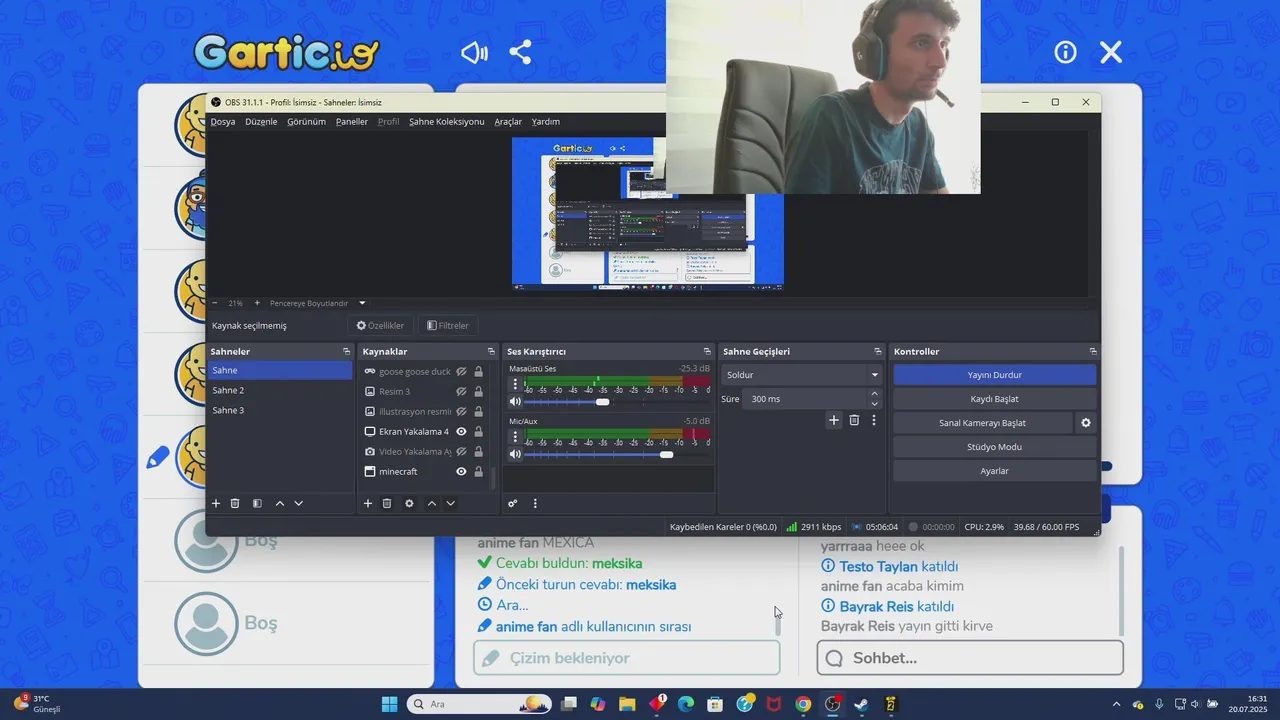Click Sanal Kamerayı Başlat button

[982, 423]
